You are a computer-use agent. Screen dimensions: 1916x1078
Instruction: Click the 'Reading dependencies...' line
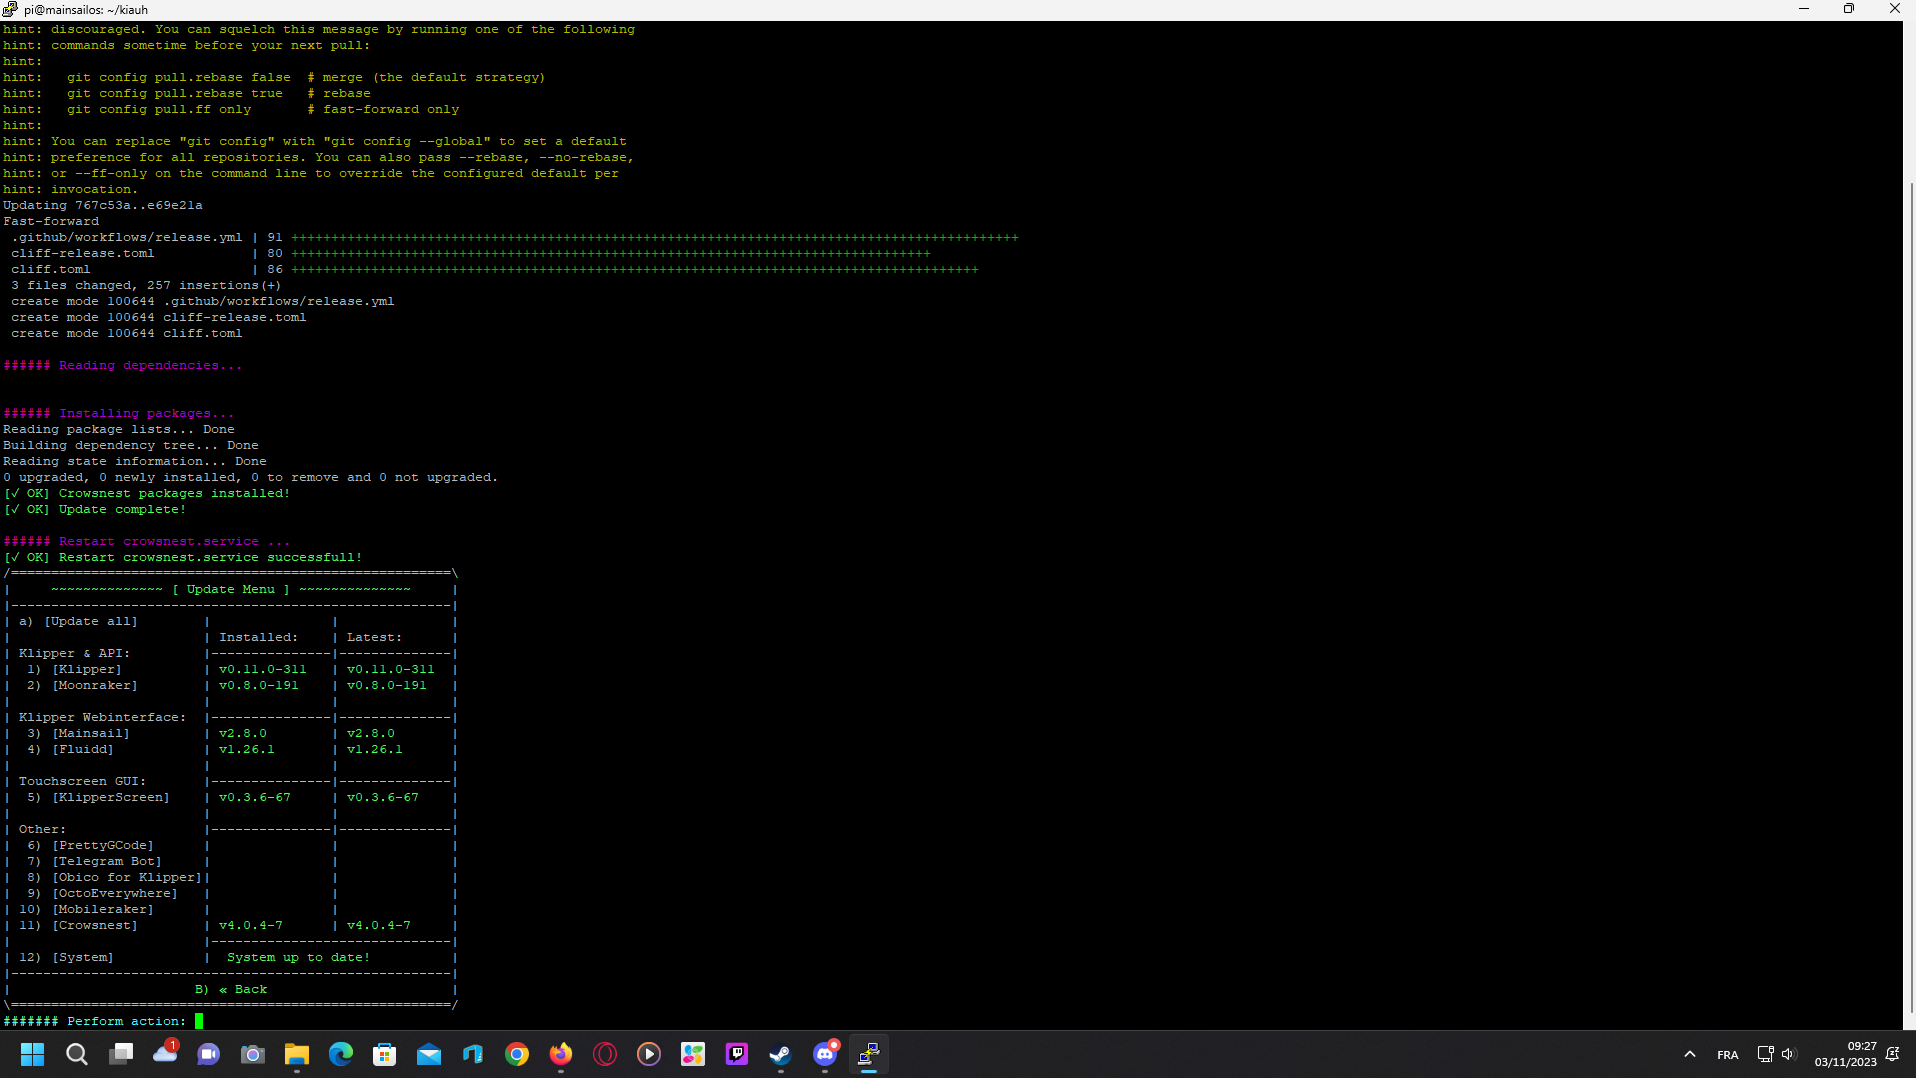tap(123, 365)
